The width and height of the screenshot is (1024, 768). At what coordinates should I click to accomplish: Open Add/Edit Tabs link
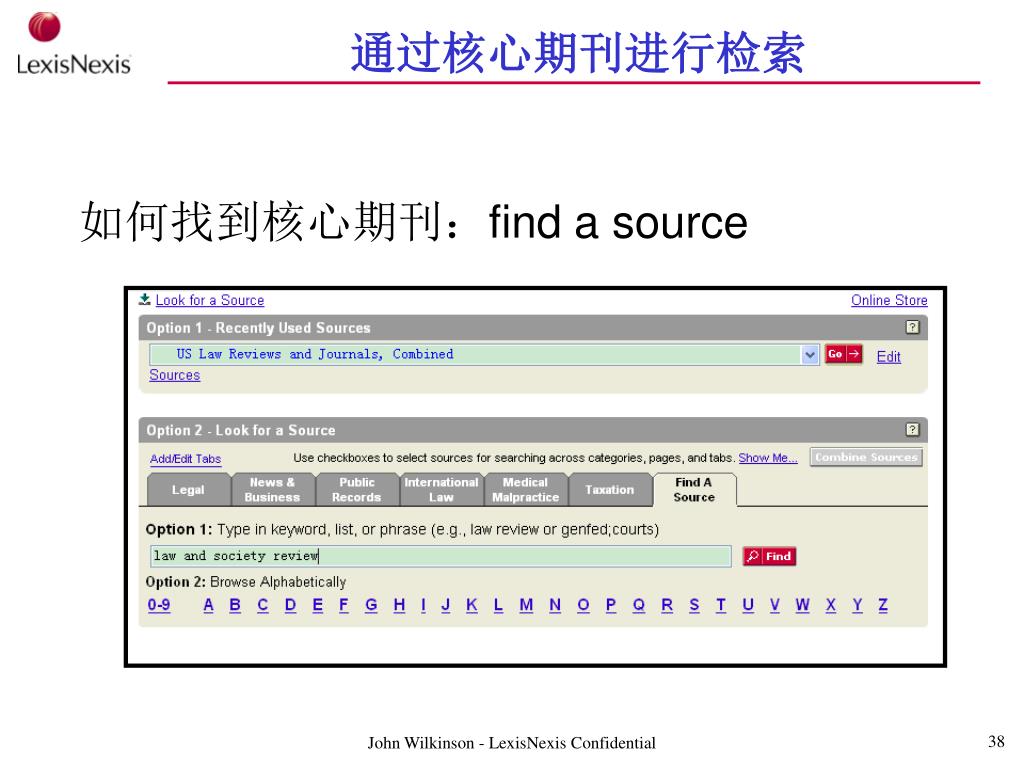185,458
